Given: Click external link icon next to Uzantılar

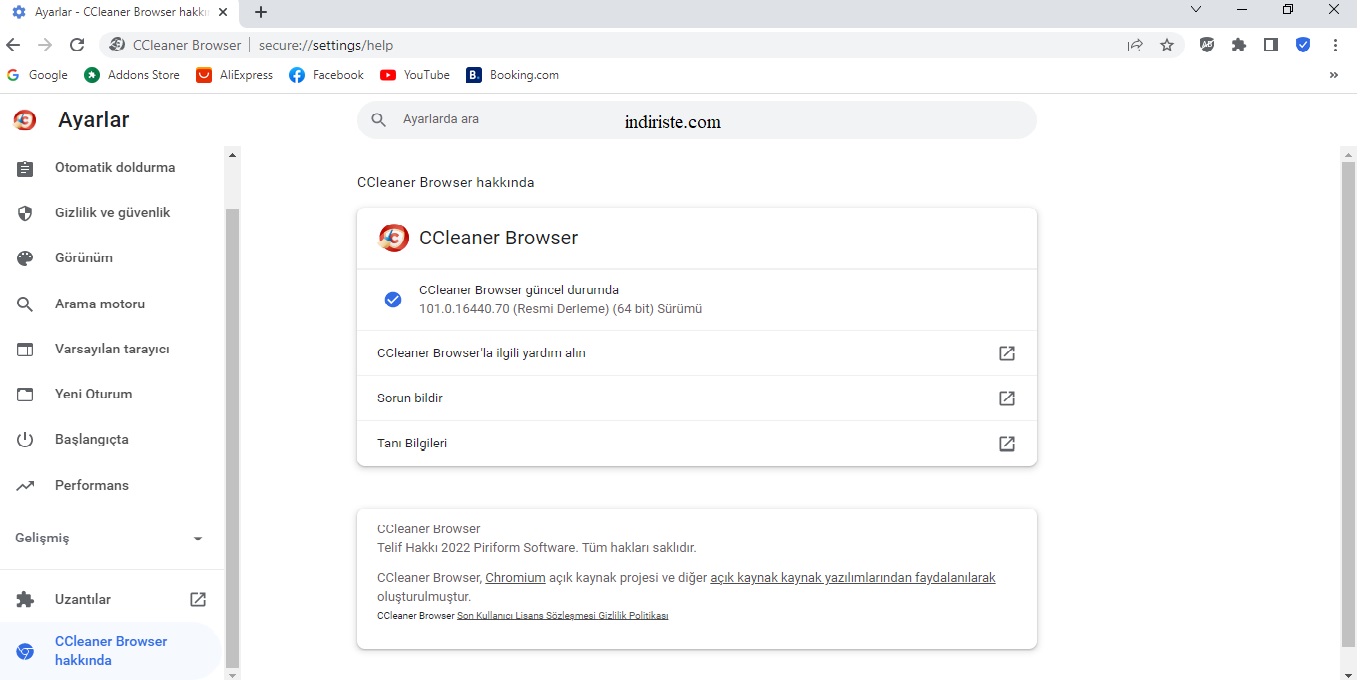Looking at the screenshot, I should 198,600.
